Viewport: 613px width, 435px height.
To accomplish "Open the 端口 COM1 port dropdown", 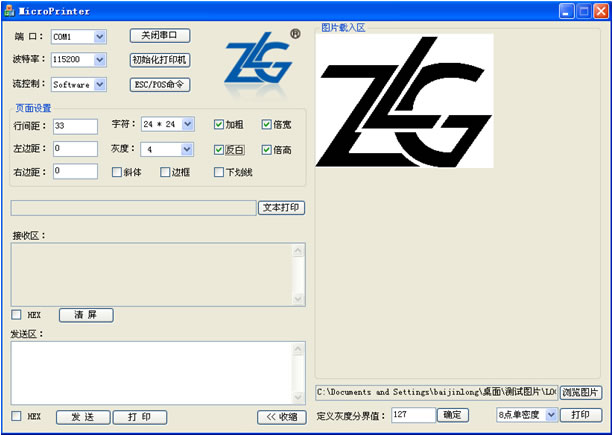I will [99, 37].
